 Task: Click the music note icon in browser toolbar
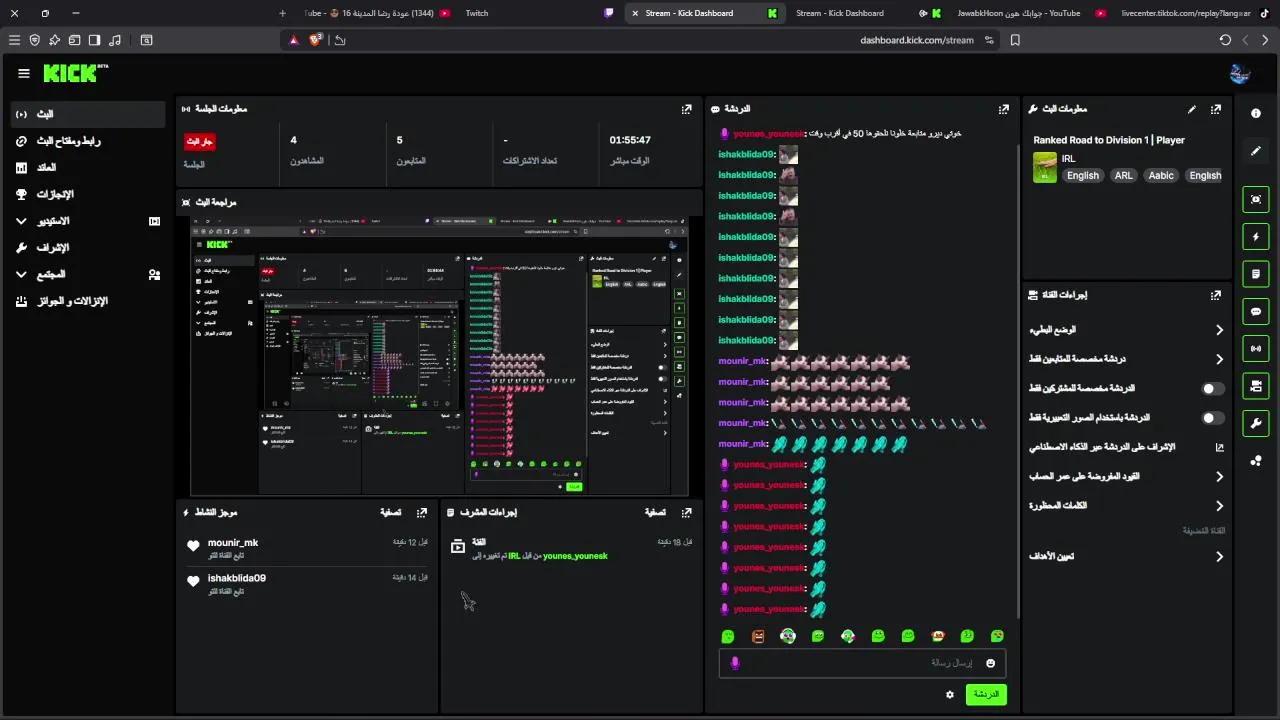tap(114, 40)
